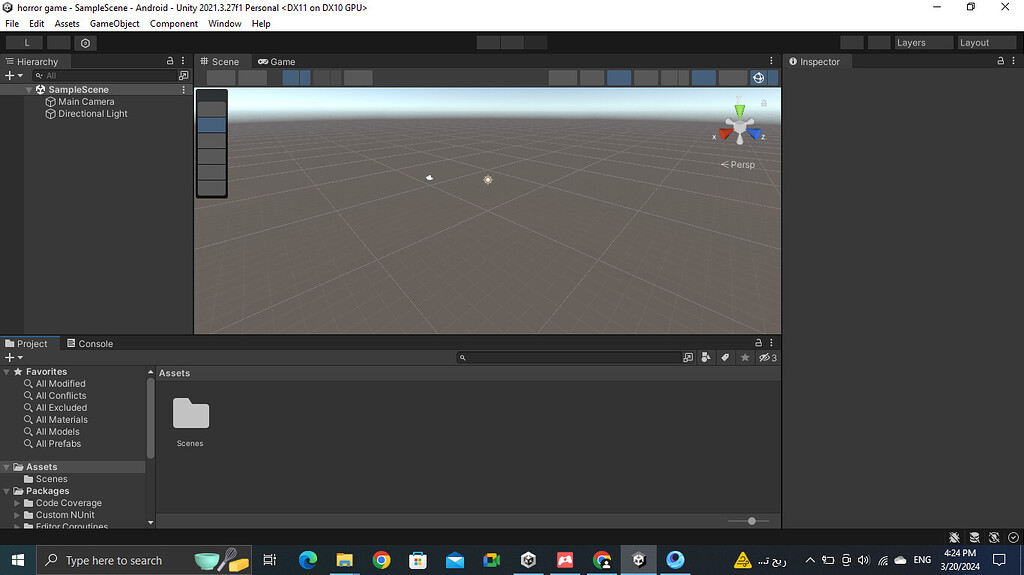
Task: Click auto-generate lighting icon in status bar
Action: tap(994, 537)
